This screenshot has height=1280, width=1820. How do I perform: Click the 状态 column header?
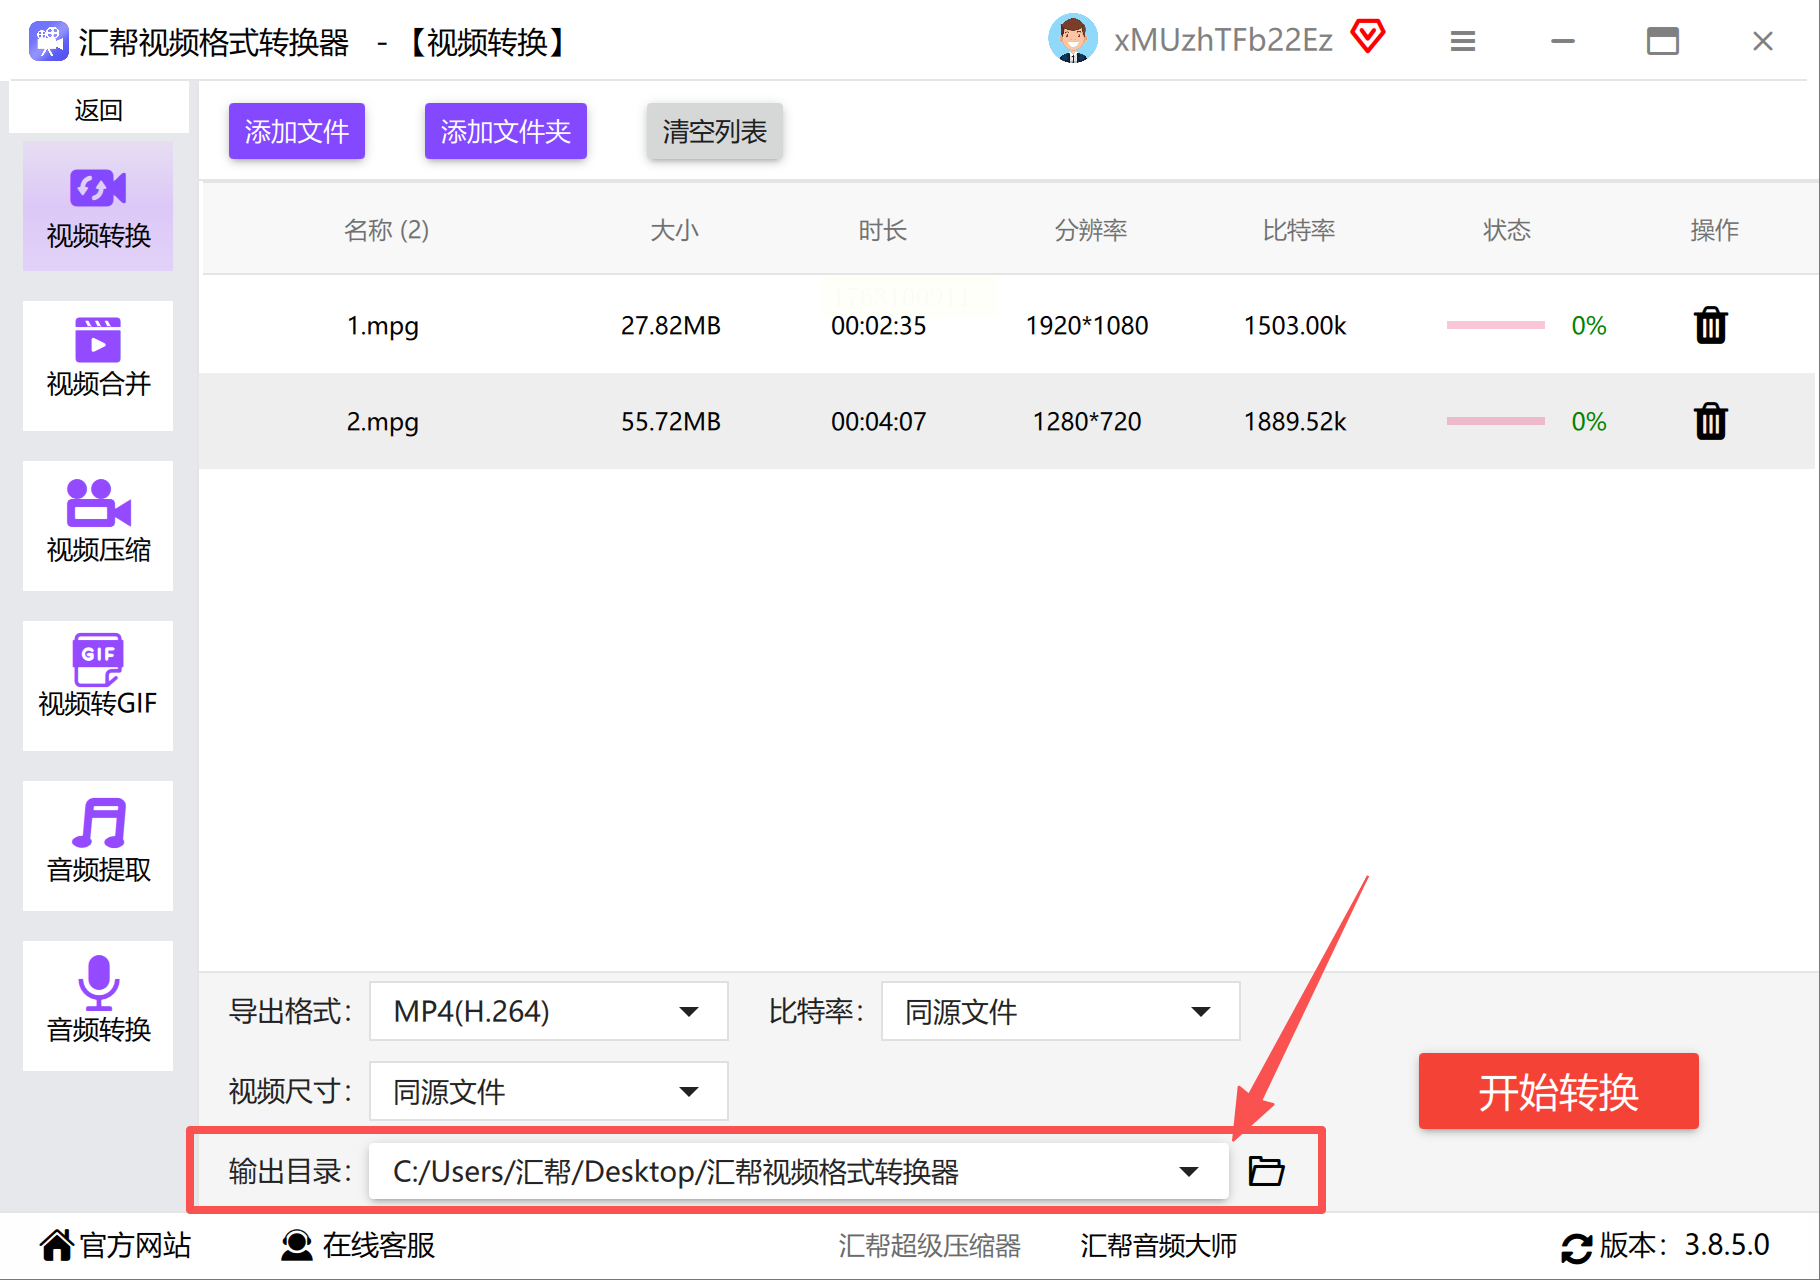[x=1506, y=230]
